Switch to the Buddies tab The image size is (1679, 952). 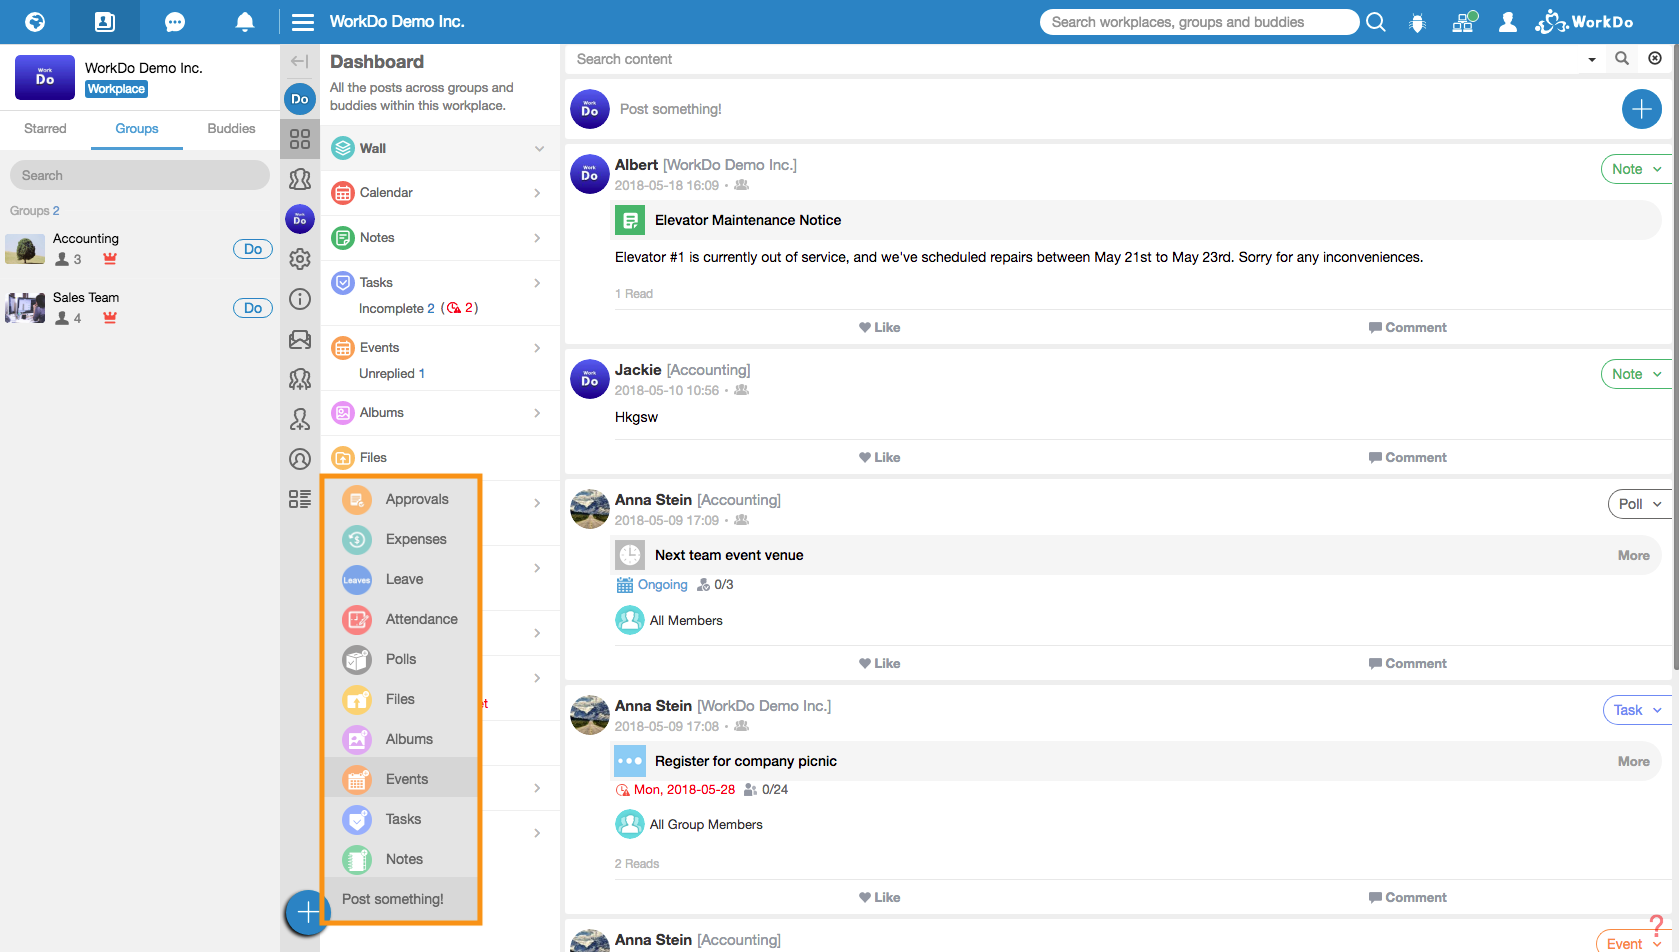[231, 129]
